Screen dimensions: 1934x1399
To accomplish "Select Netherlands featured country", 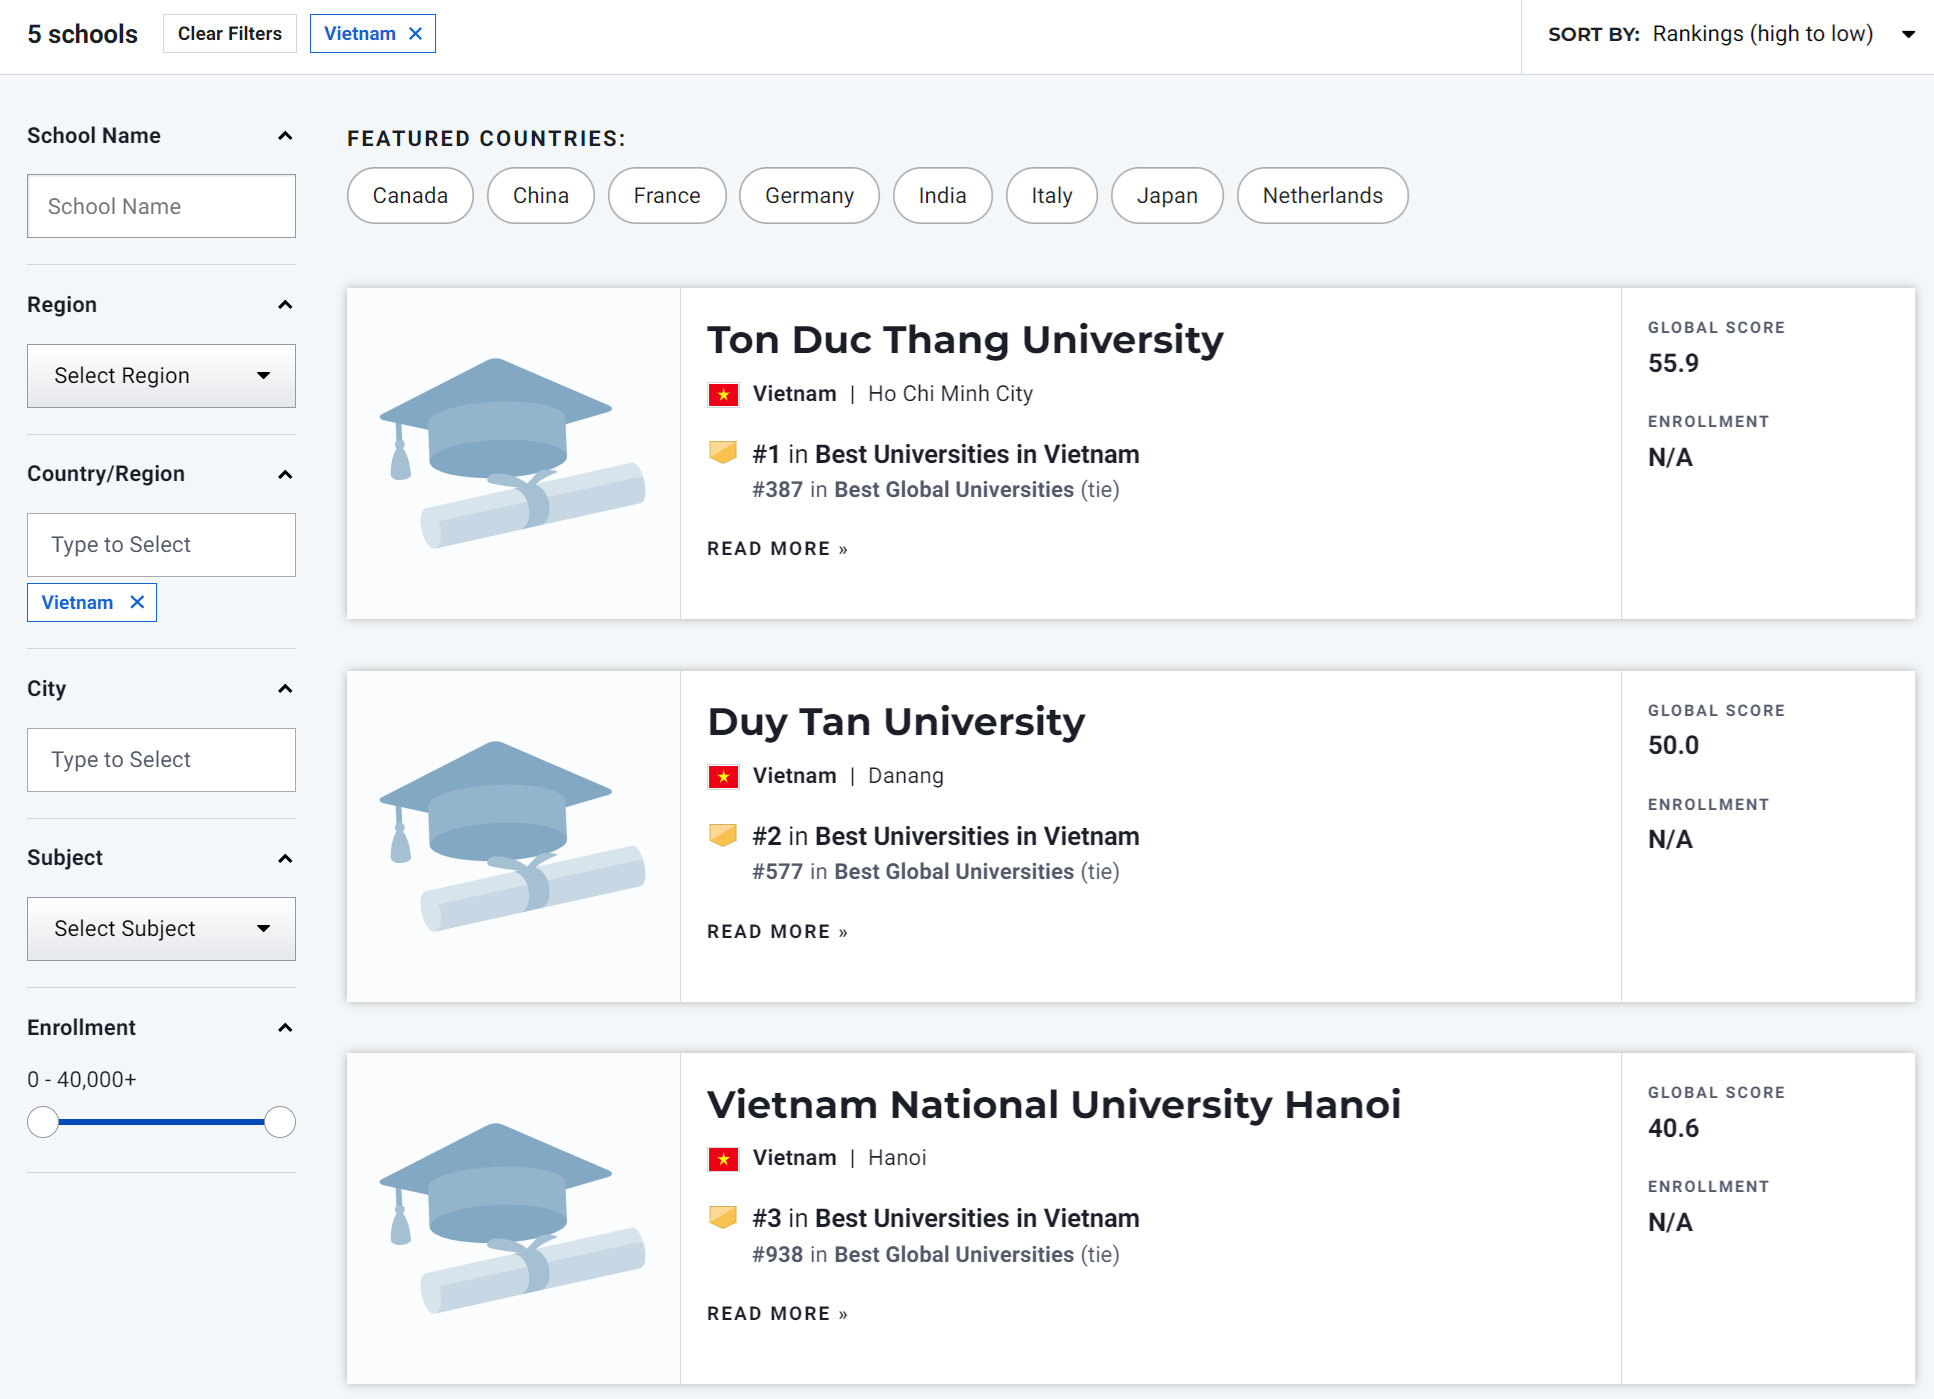I will tap(1323, 195).
